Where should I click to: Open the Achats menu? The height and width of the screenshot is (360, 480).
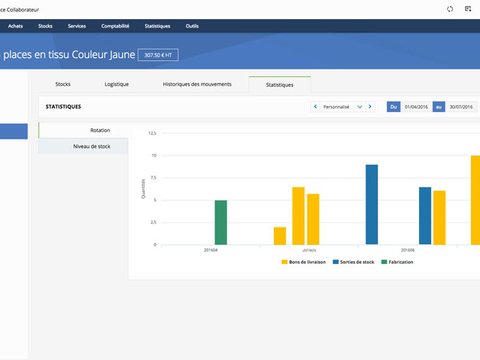15,26
